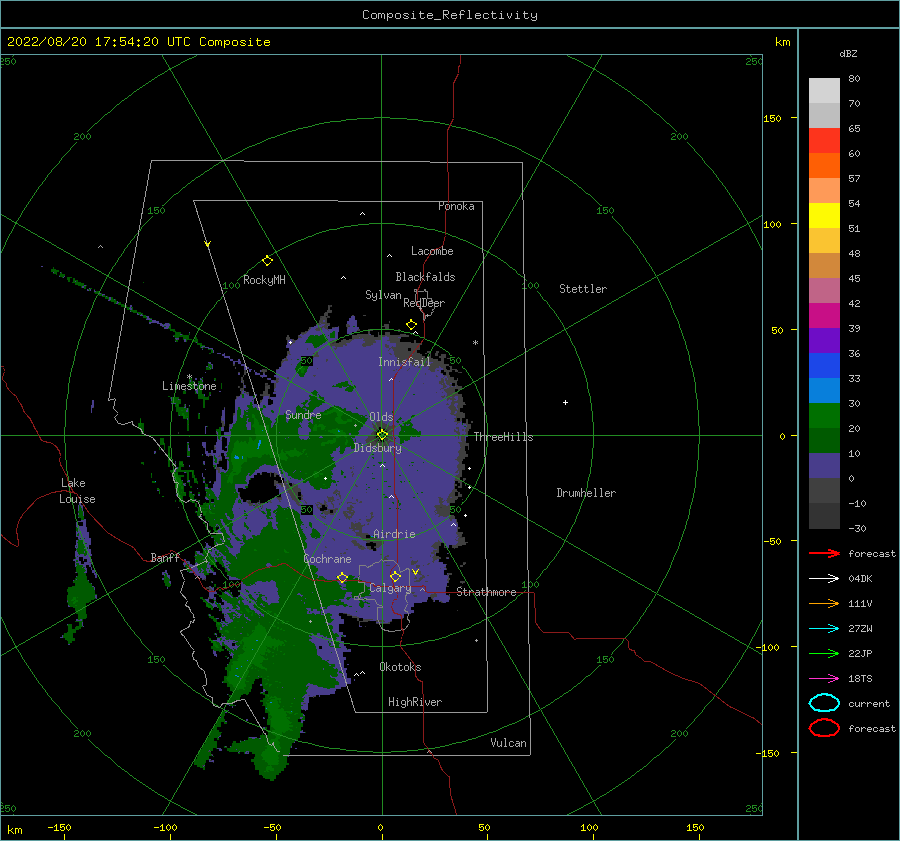Select the light blue 30–33 dBZ swatch
The width and height of the screenshot is (900, 841).
[x=824, y=390]
